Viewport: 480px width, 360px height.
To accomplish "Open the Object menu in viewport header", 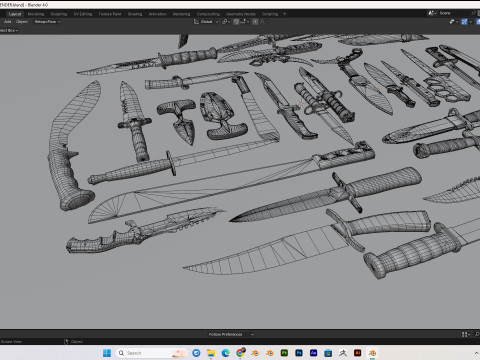I will pyautogui.click(x=22, y=22).
